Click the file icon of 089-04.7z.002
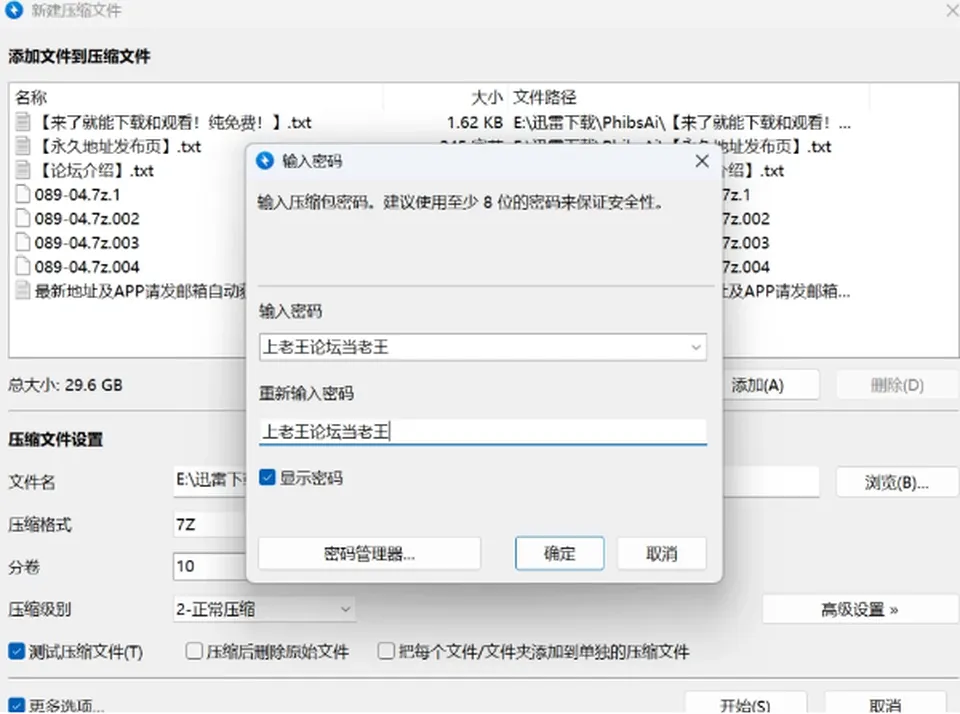 tap(23, 218)
